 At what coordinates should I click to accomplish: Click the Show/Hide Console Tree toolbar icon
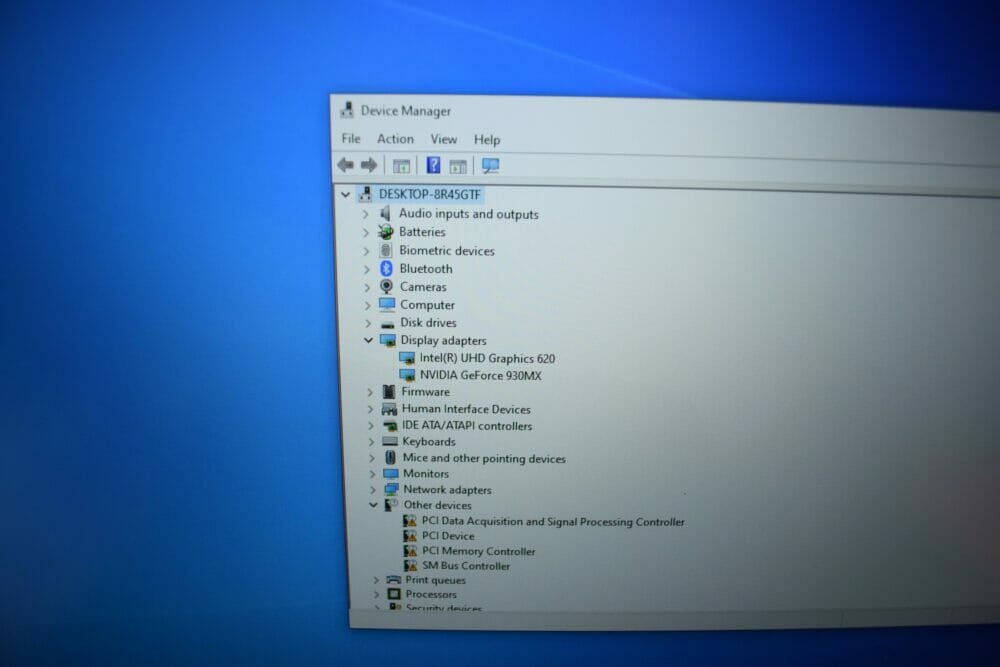click(401, 166)
